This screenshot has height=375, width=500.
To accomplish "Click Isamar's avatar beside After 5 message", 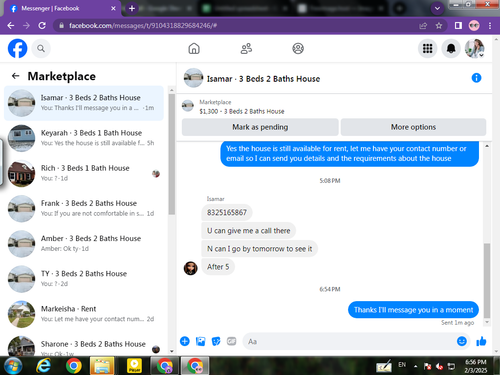I will tap(191, 268).
